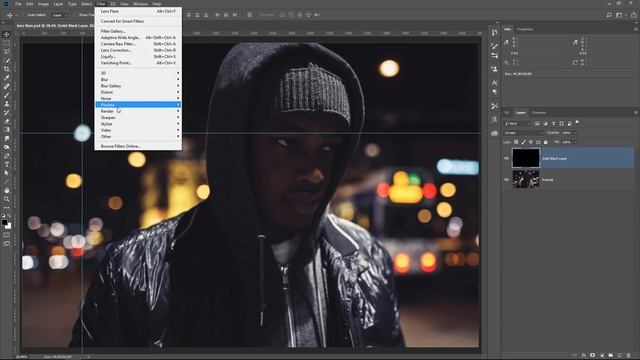Select the Rectangular Marquee tool

(7, 43)
